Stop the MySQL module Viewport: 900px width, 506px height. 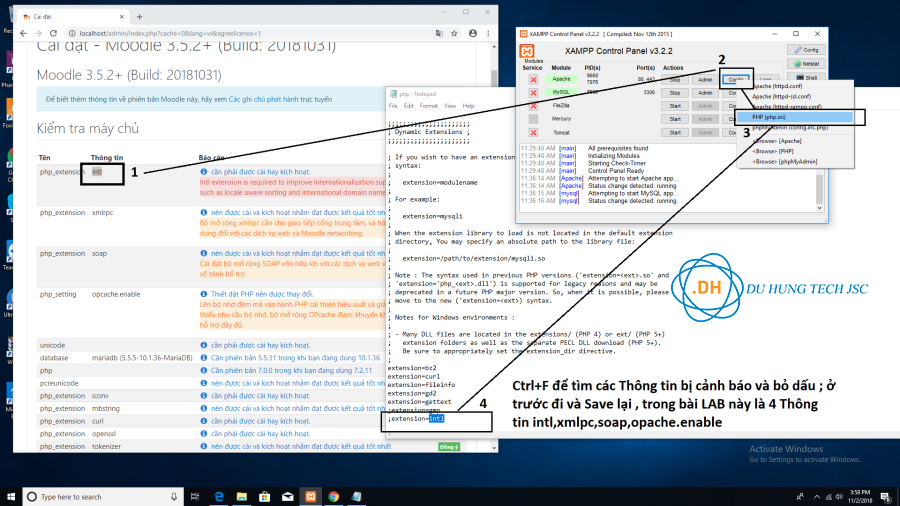click(x=675, y=92)
